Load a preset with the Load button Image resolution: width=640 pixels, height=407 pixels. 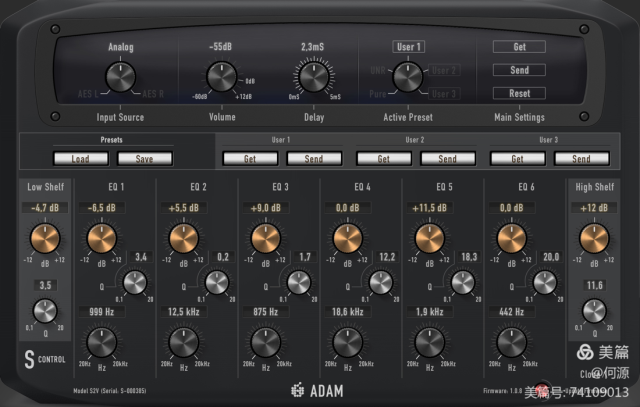click(81, 158)
